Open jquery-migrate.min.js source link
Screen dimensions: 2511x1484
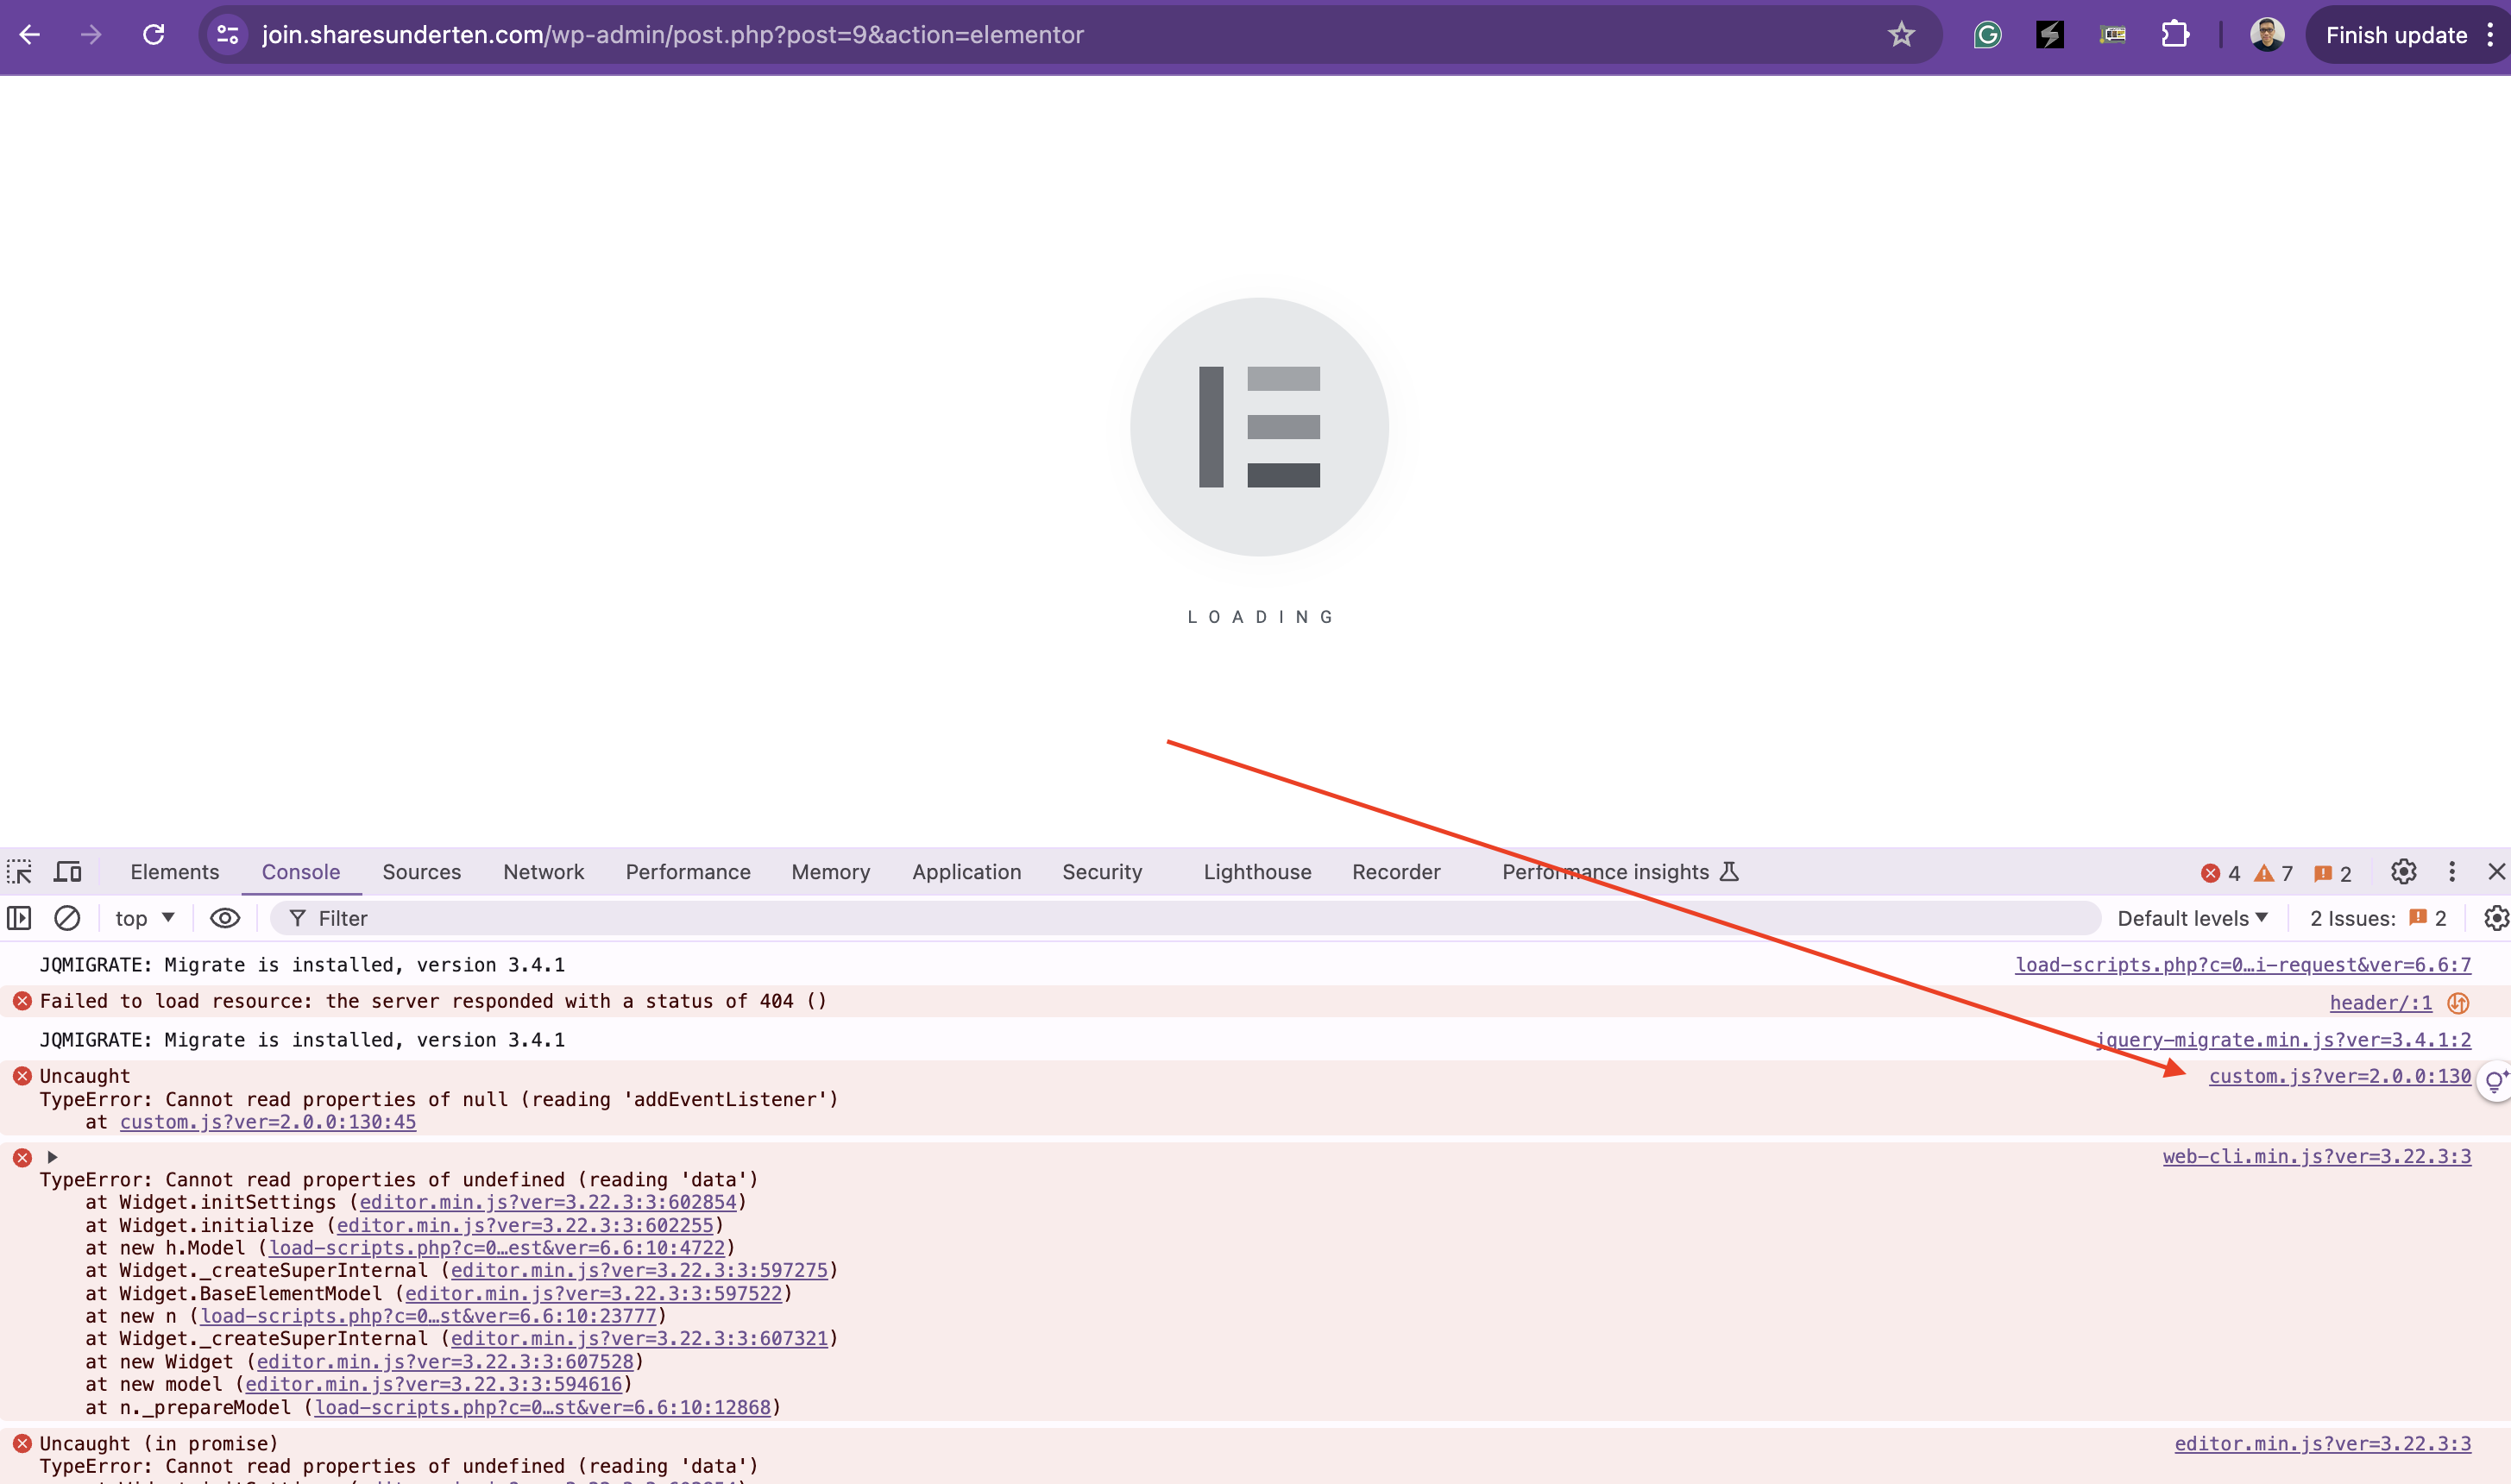point(2283,1040)
